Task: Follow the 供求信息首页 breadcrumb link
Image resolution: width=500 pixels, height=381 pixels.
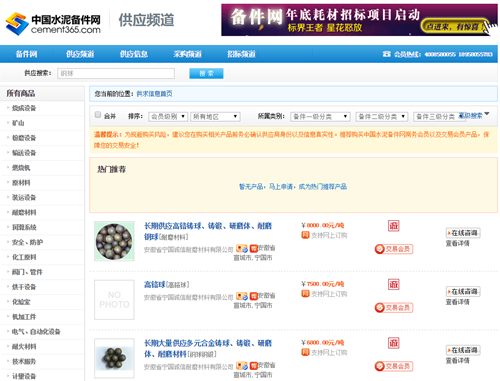Action: pyautogui.click(x=154, y=94)
